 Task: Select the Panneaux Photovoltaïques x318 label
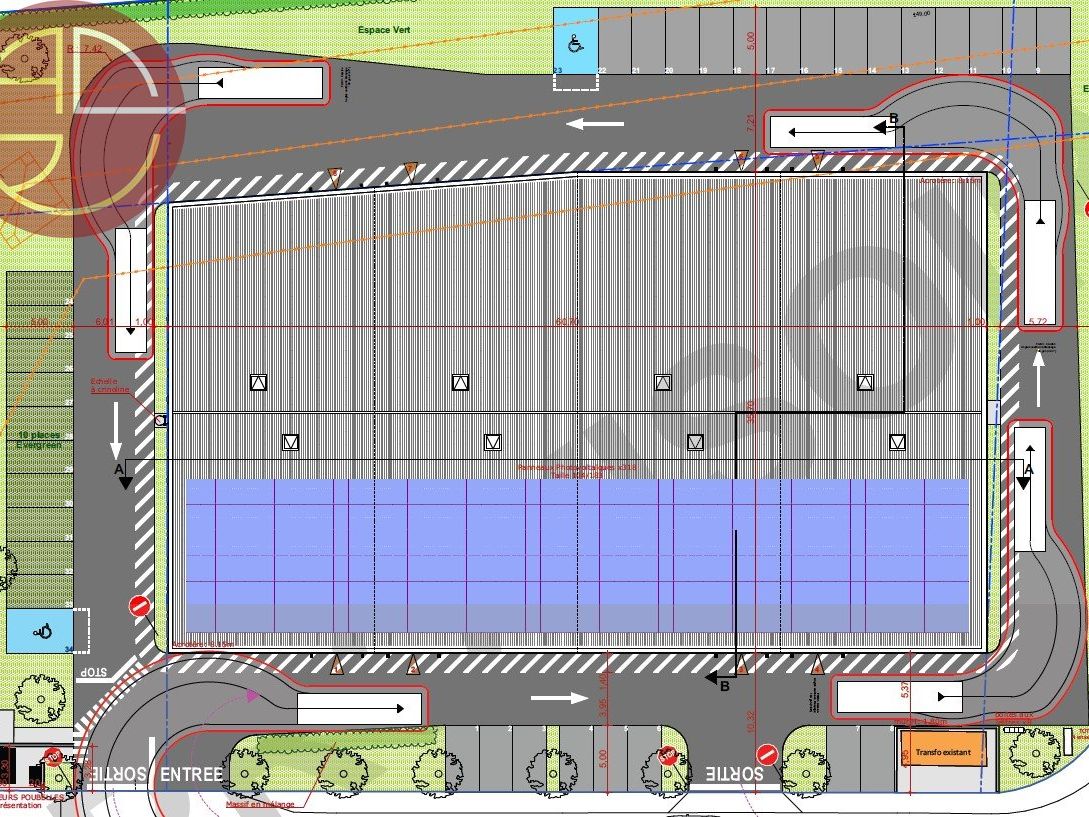(576, 471)
